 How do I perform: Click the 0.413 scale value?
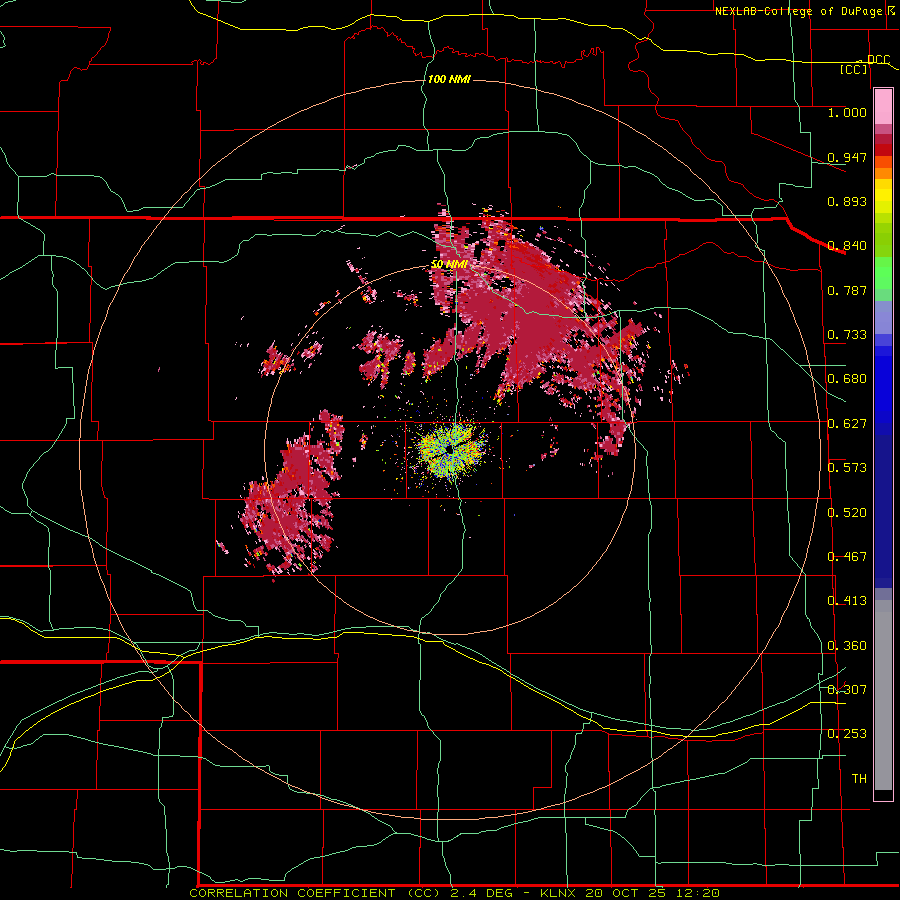[847, 601]
